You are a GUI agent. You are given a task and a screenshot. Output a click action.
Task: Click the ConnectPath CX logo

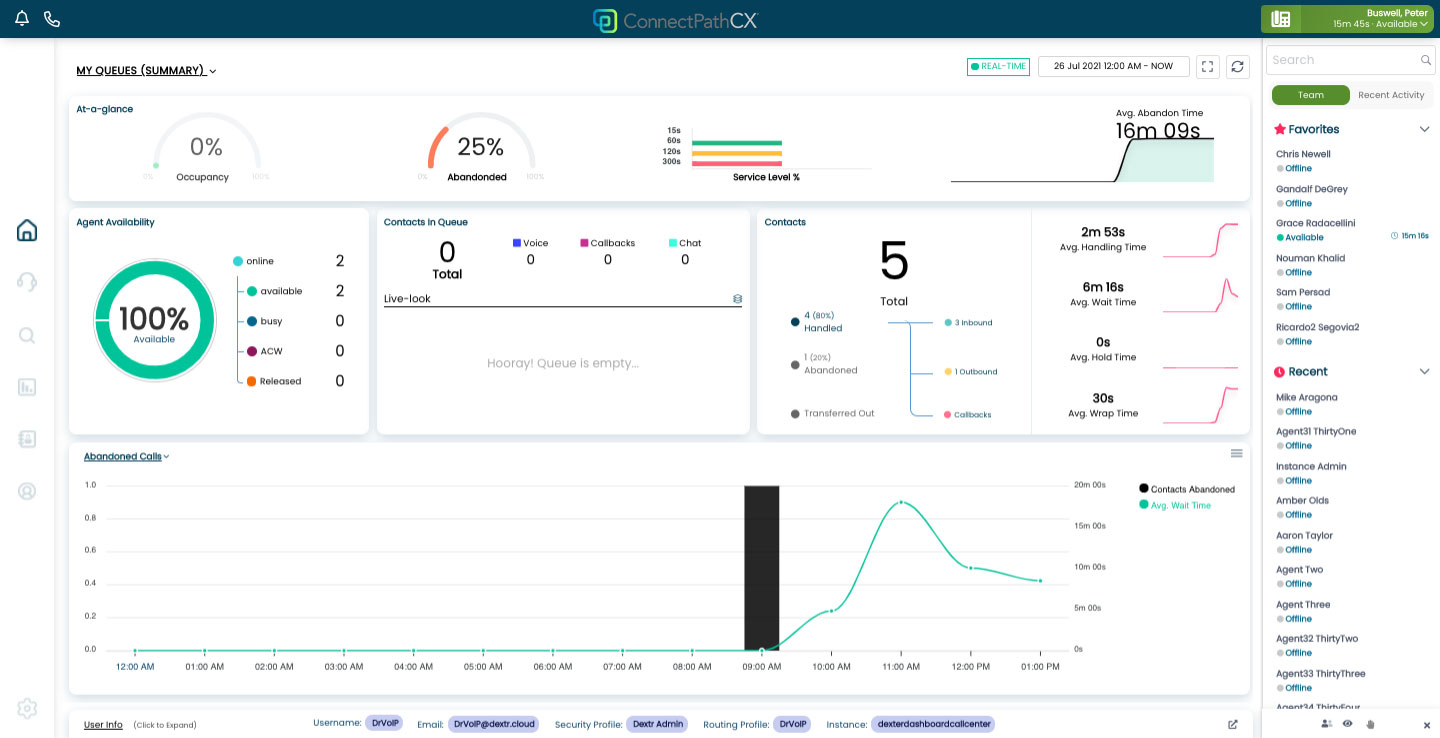[x=675, y=20]
